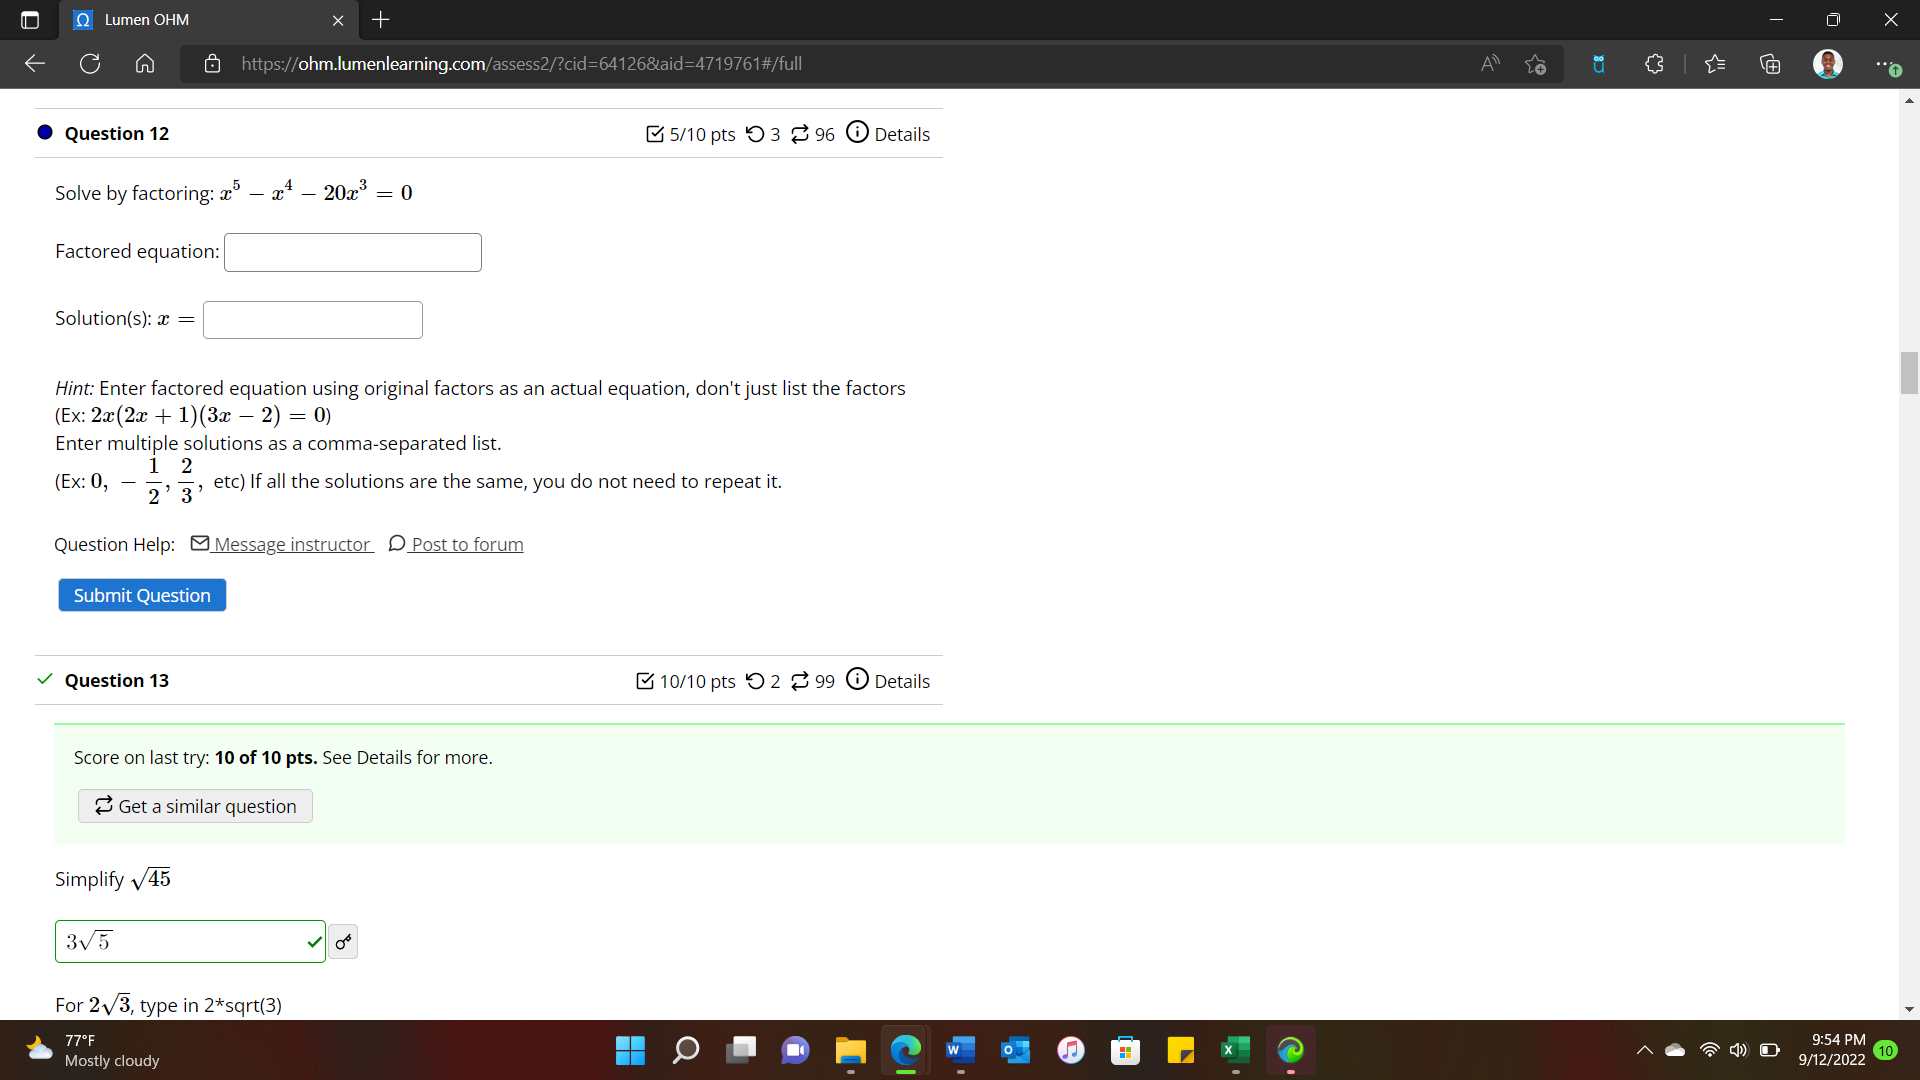Click the Favorites star list icon
This screenshot has width=1920, height=1080.
tap(1715, 64)
